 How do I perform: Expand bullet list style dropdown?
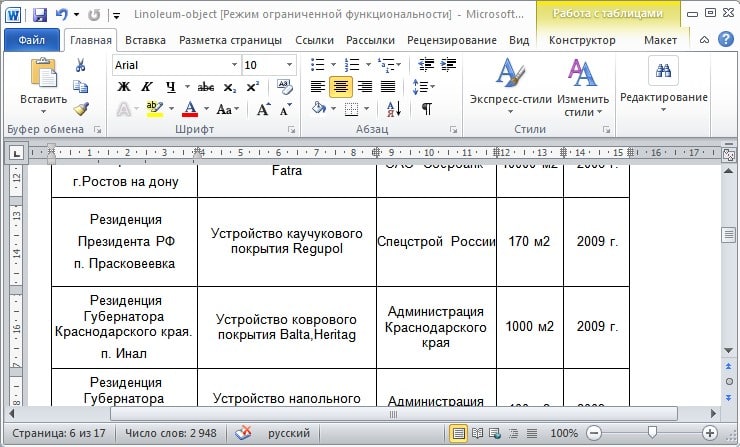coord(333,65)
